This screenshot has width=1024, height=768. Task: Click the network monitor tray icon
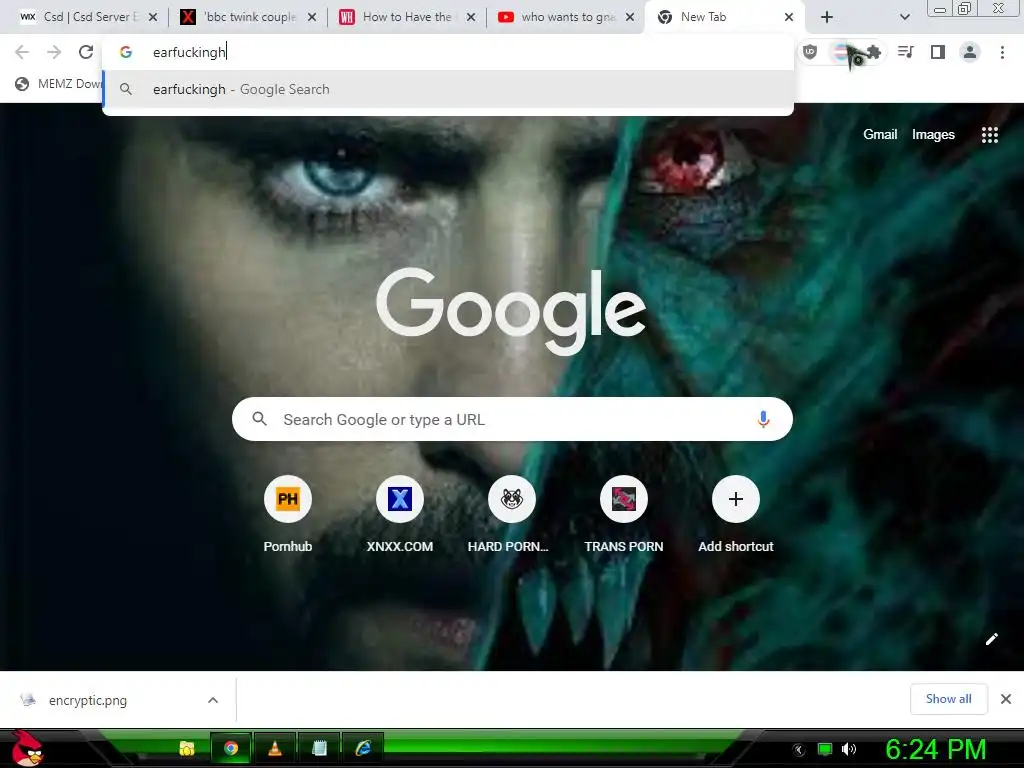coord(825,749)
